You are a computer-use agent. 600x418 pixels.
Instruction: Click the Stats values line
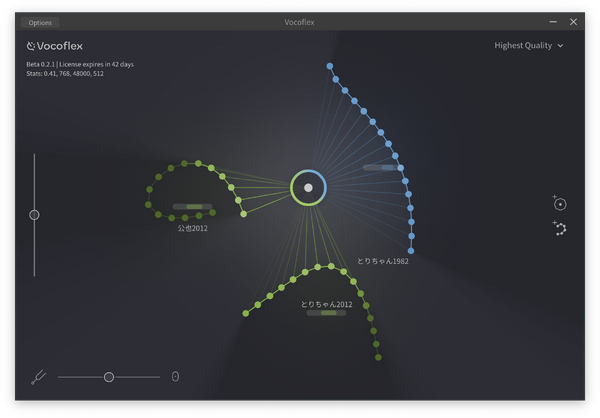coord(65,73)
